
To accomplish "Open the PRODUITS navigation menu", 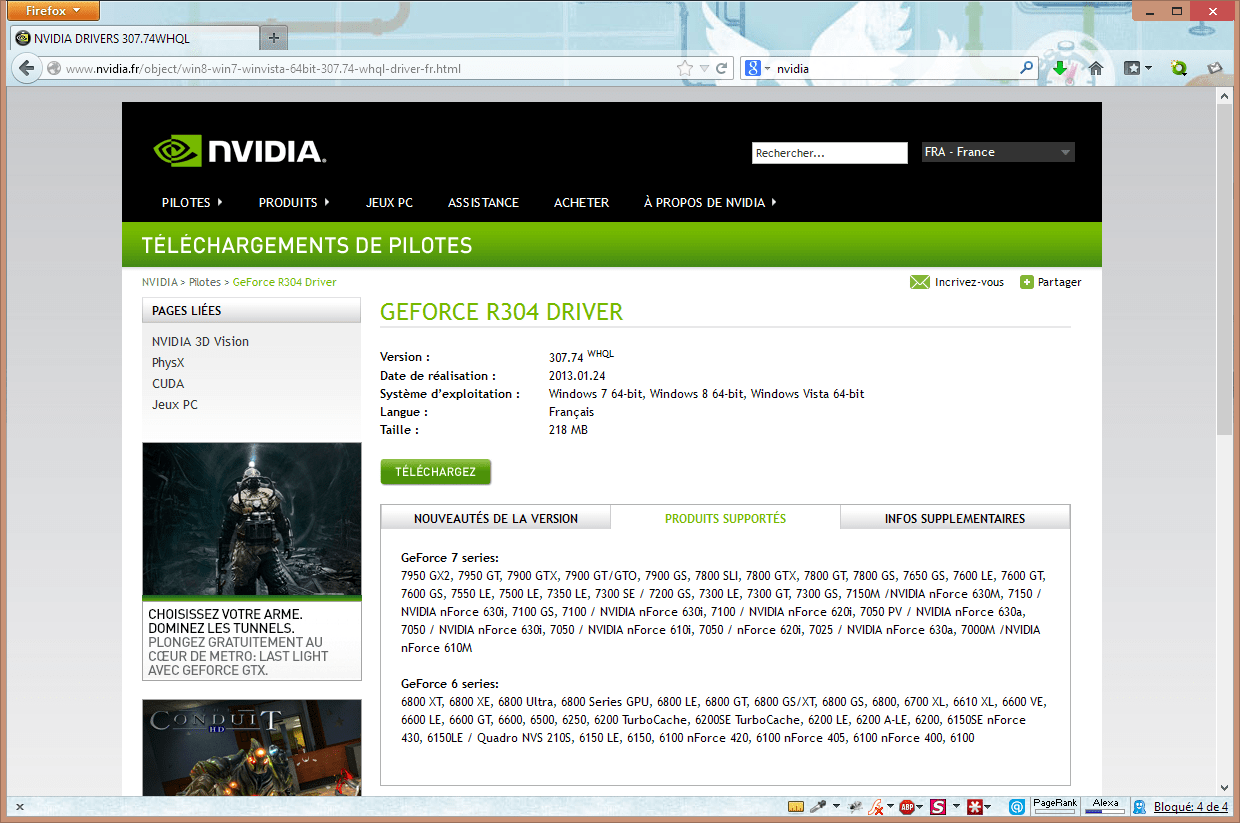I will [x=294, y=202].
